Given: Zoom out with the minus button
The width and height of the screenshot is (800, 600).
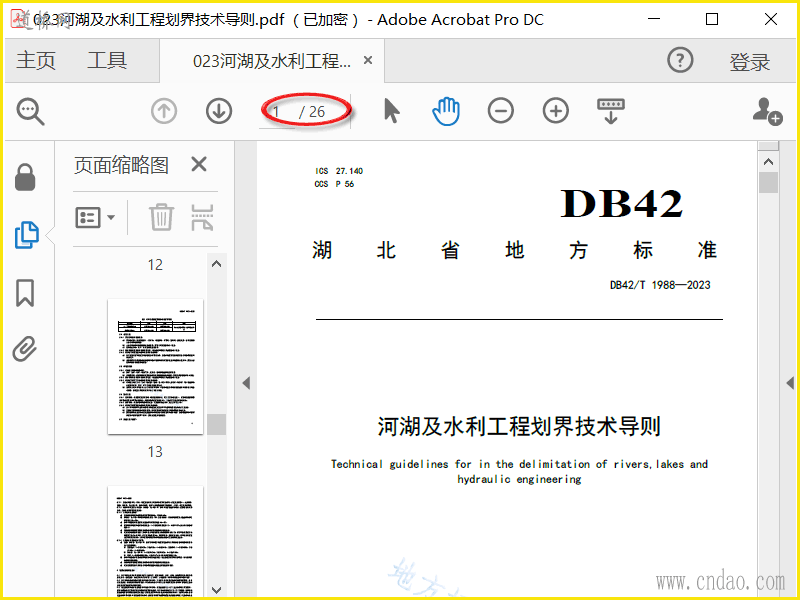Looking at the screenshot, I should tap(501, 111).
